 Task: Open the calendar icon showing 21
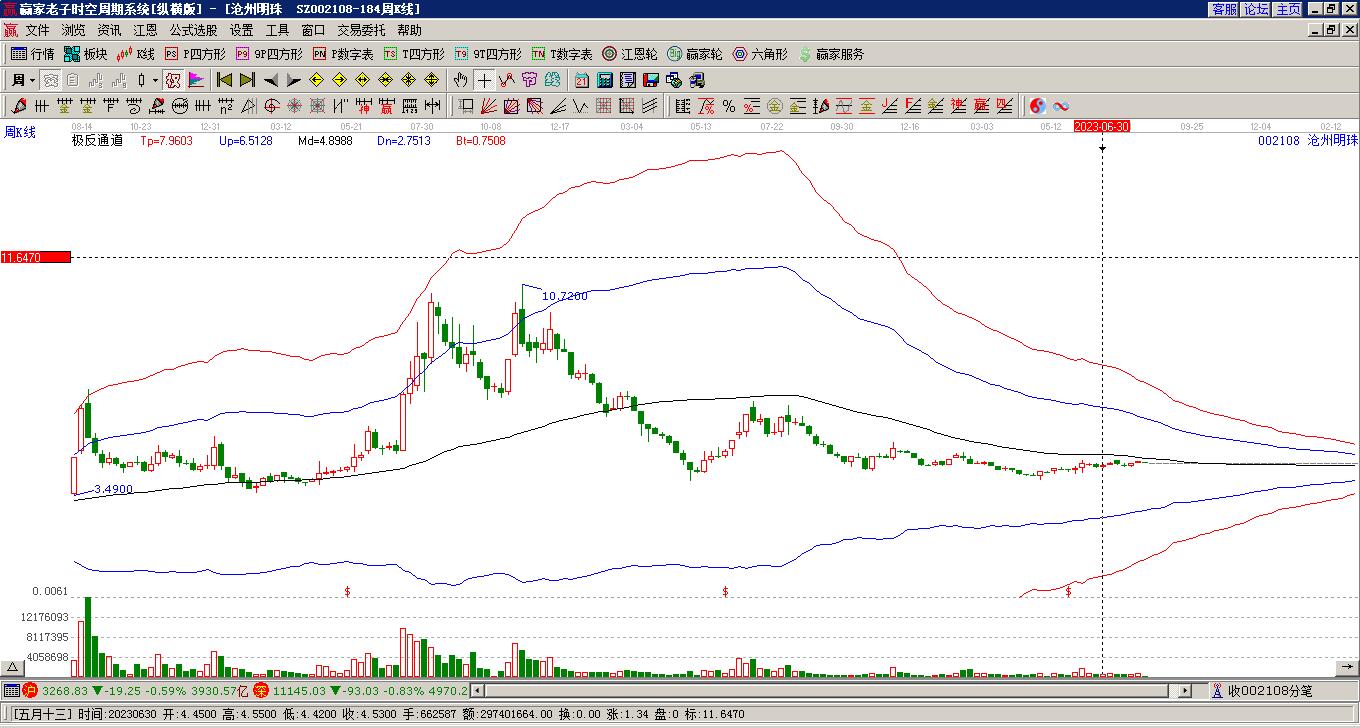pyautogui.click(x=581, y=80)
